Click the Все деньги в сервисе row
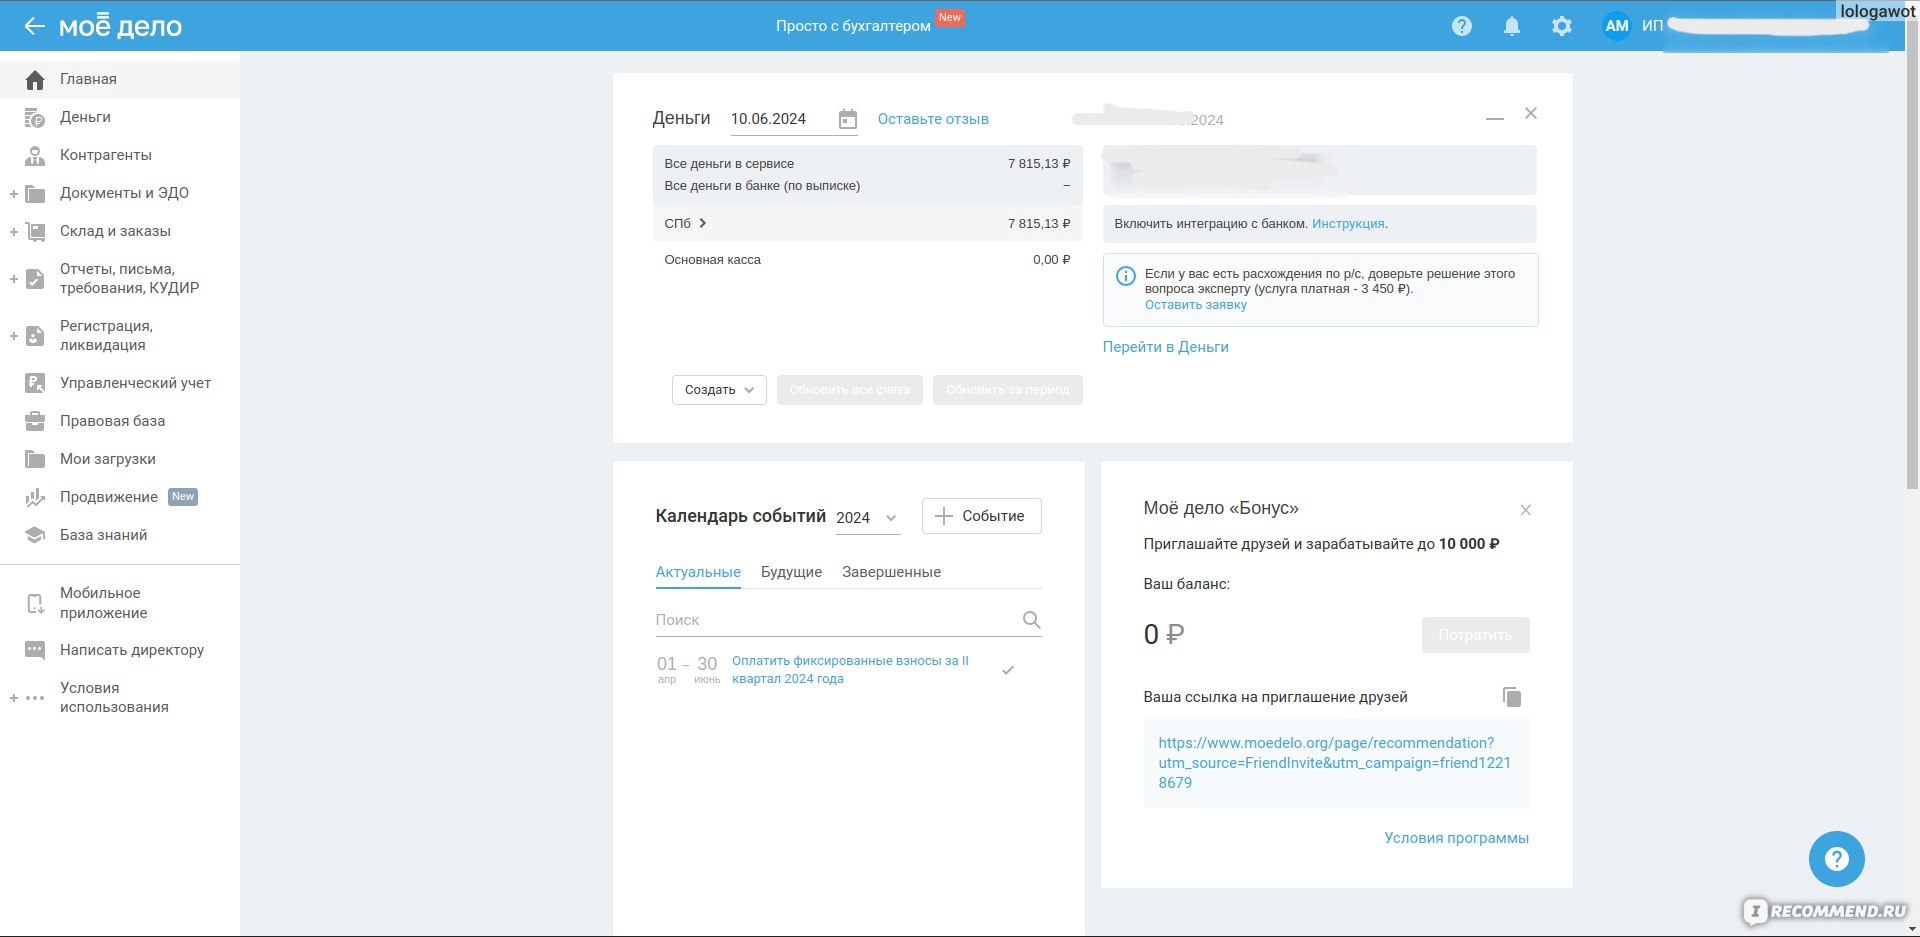 tap(867, 164)
